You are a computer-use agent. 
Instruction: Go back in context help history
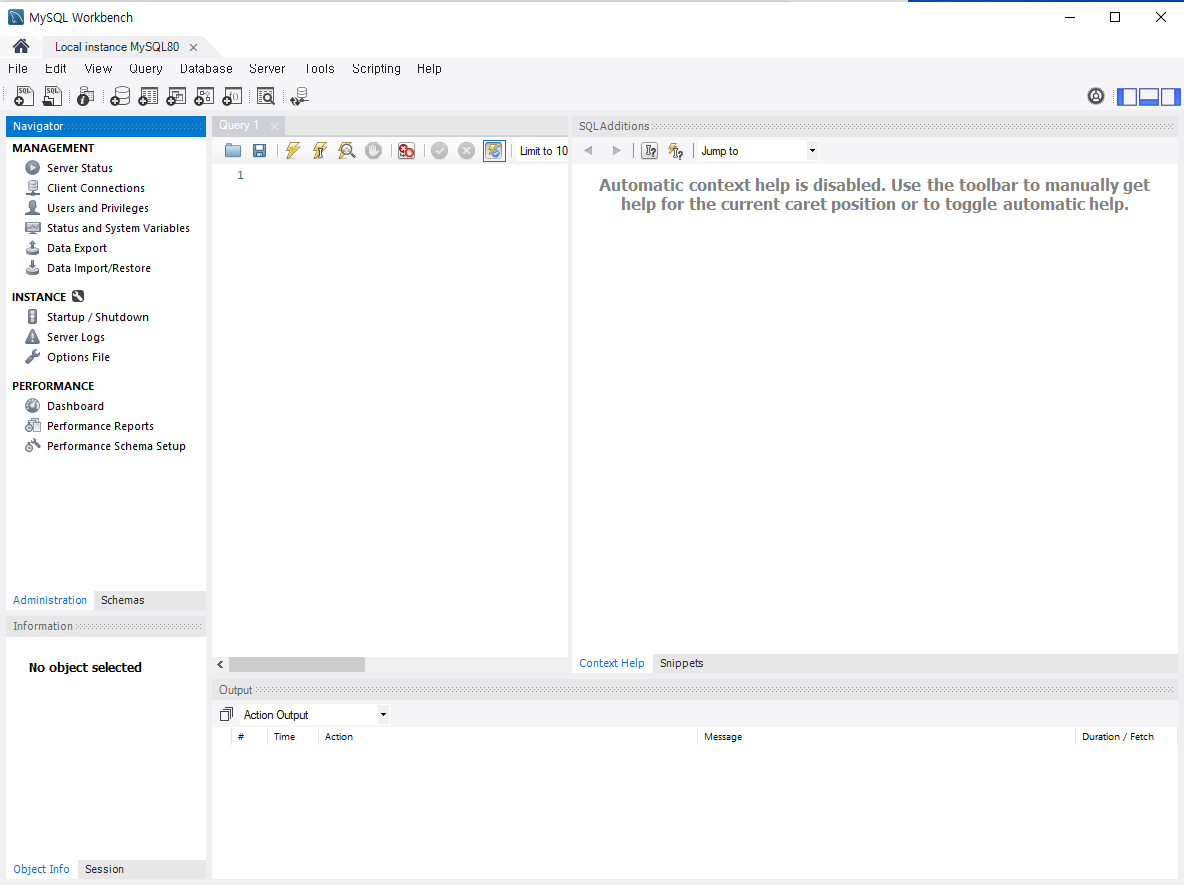coord(588,150)
